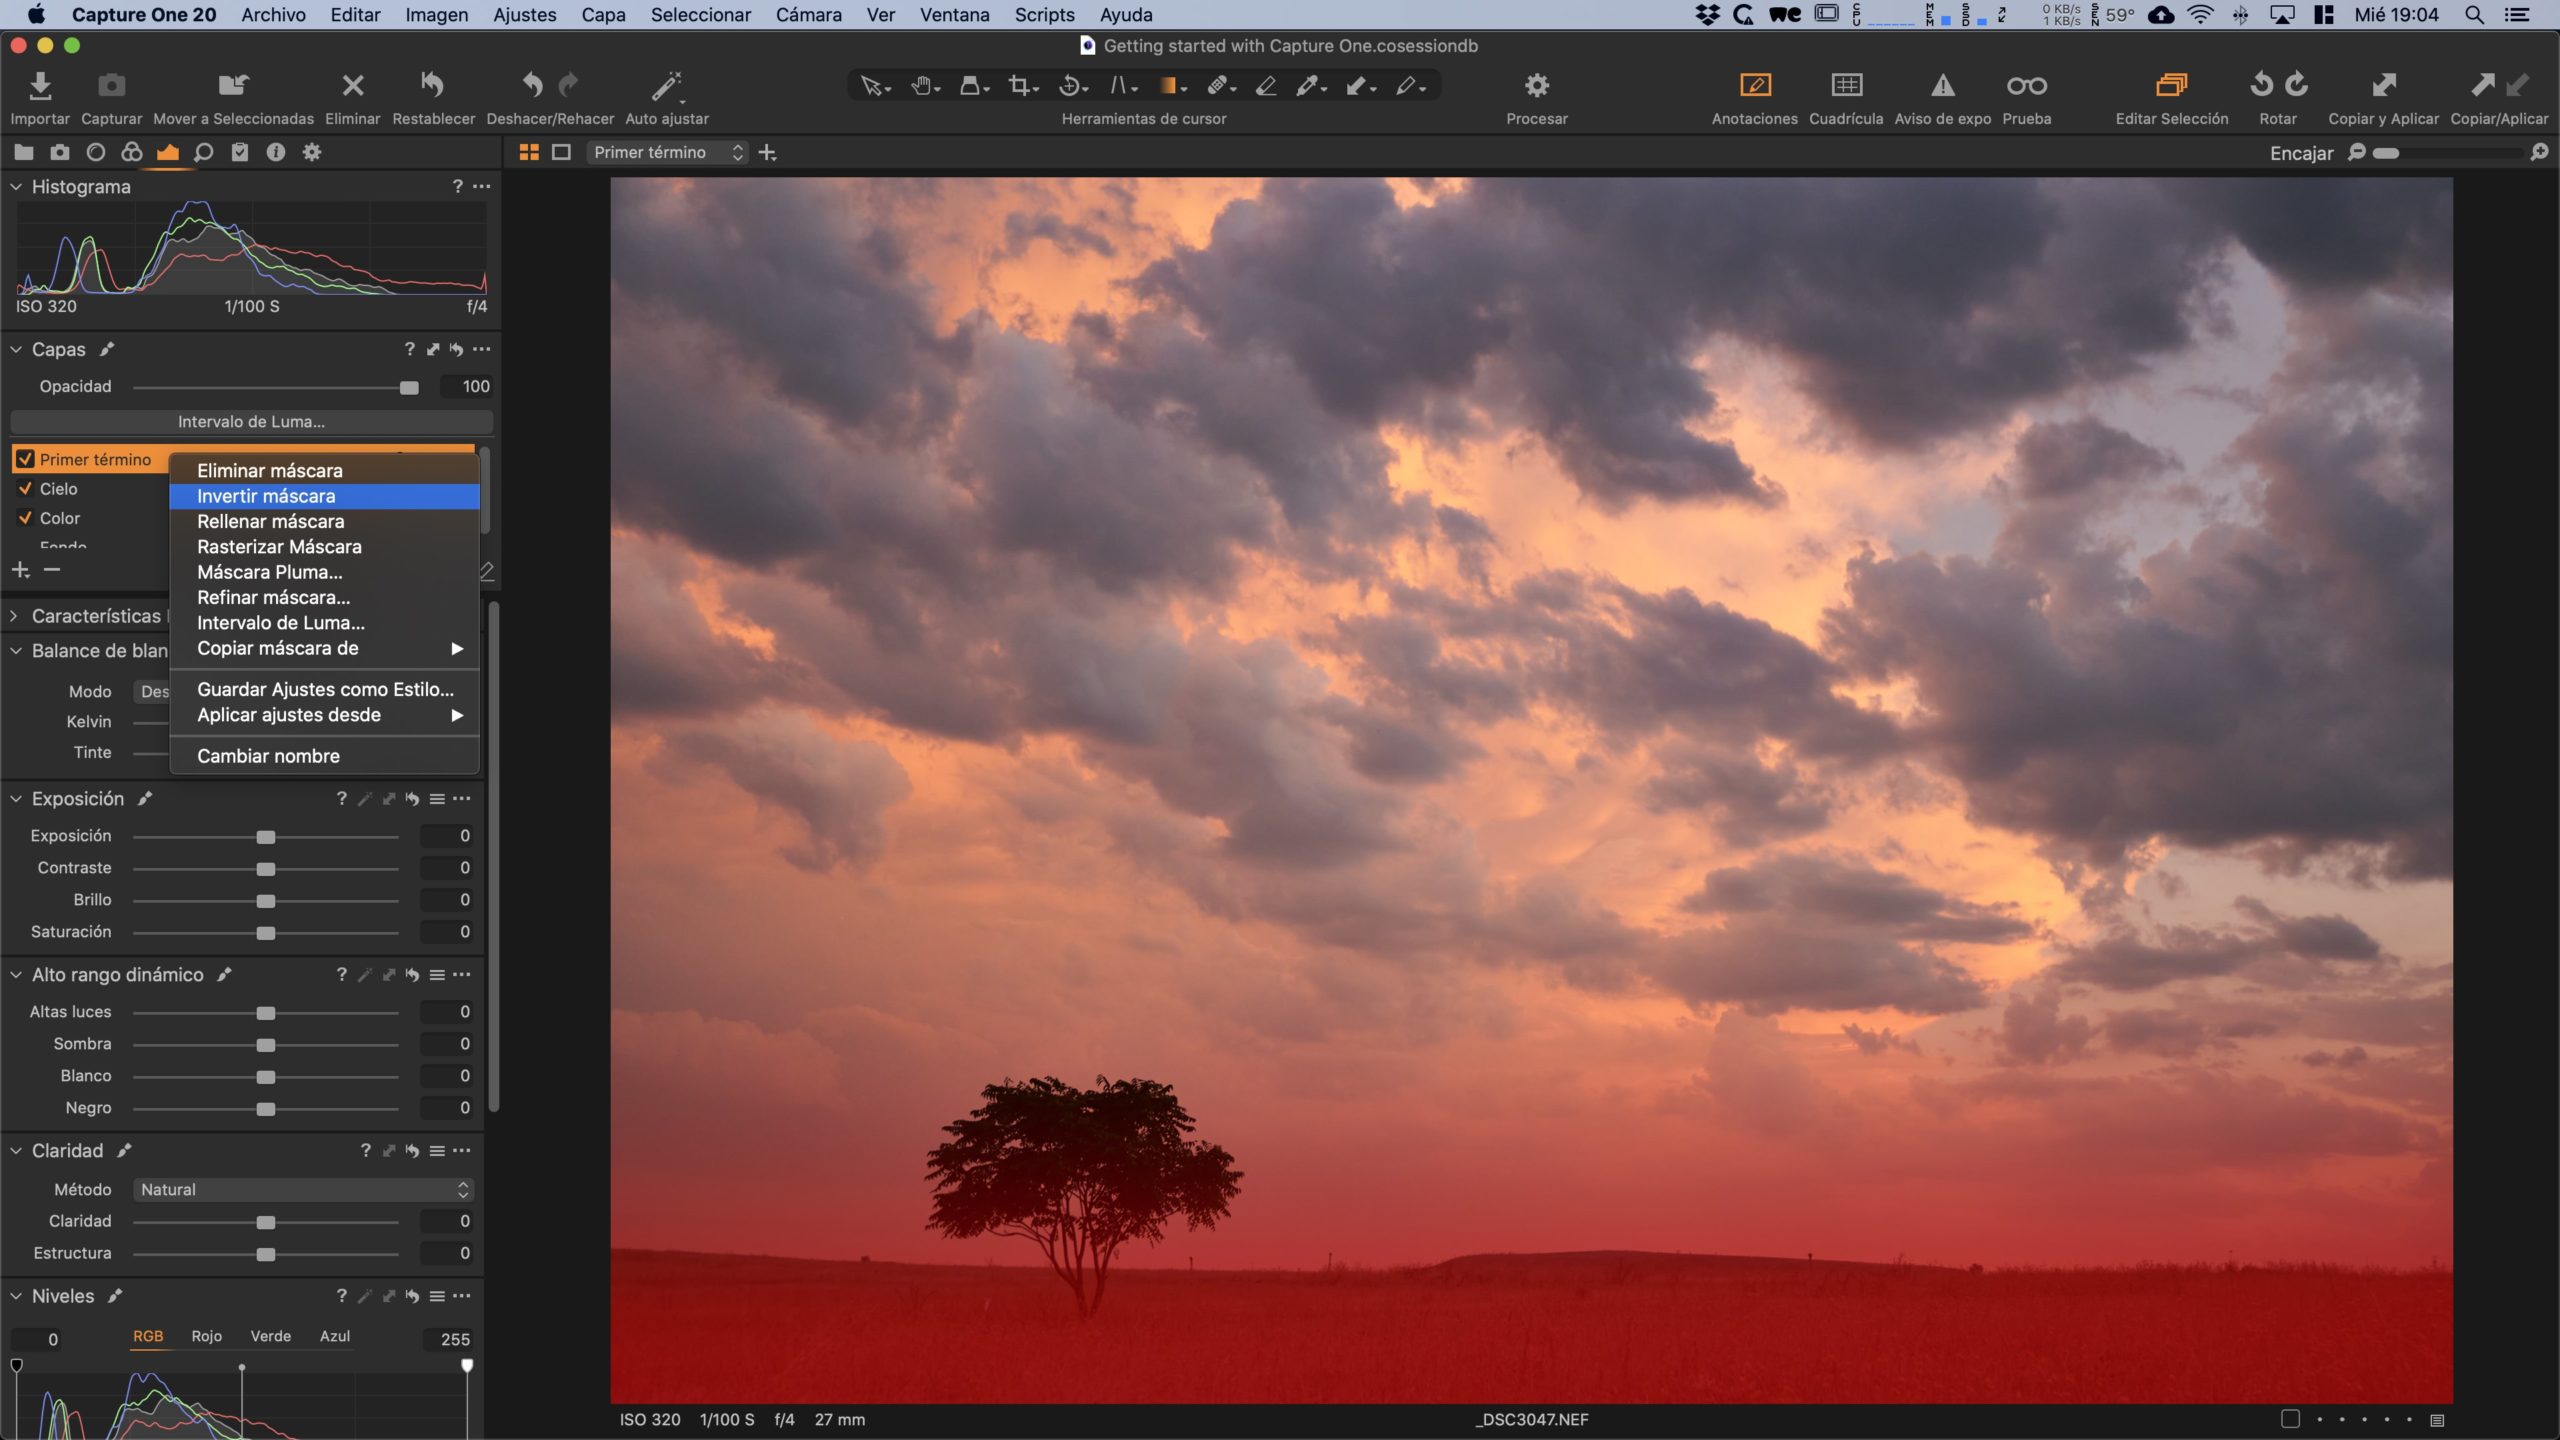Viewport: 2560px width, 1440px height.
Task: Open the library folder tool tab
Action: tap(24, 152)
